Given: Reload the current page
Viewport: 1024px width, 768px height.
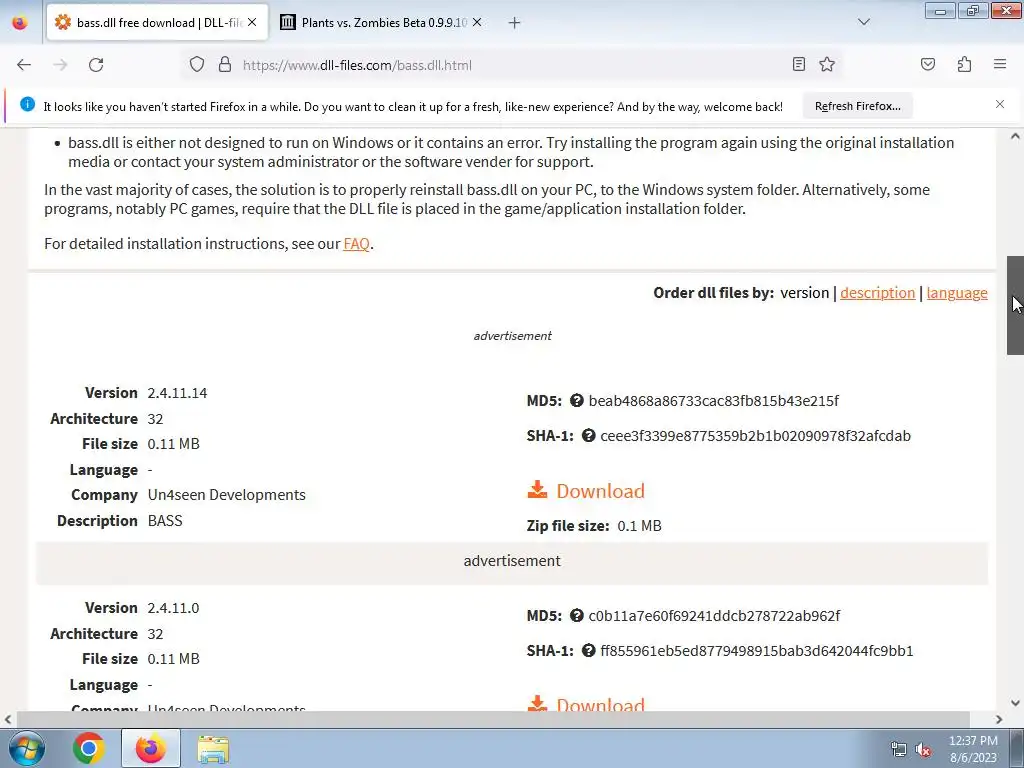Looking at the screenshot, I should click(96, 65).
